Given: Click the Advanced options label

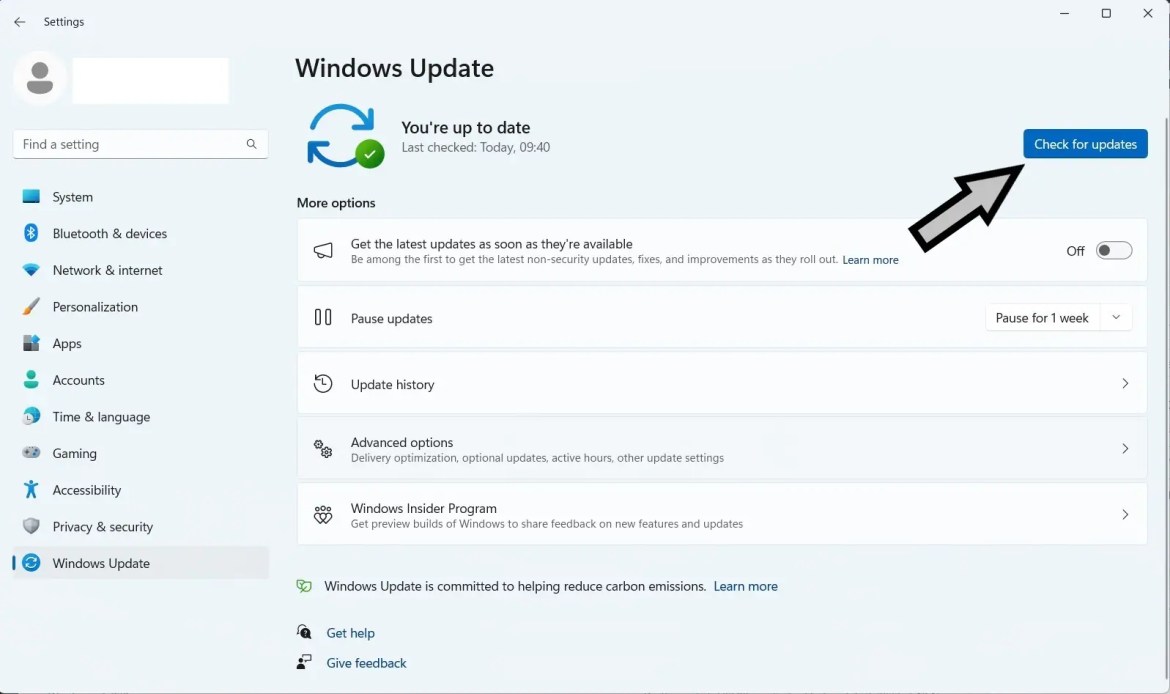Looking at the screenshot, I should (x=401, y=442).
